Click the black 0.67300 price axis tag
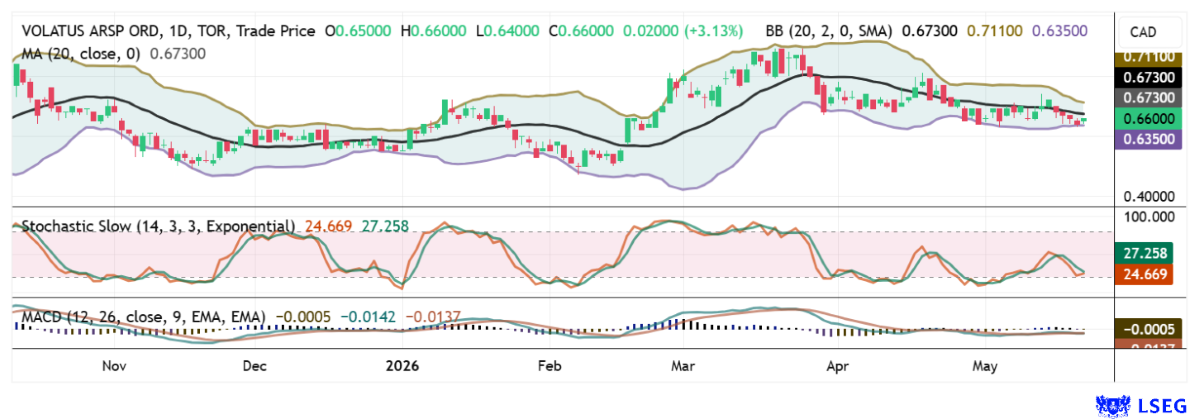The width and height of the screenshot is (1200, 420). (x=1147, y=77)
